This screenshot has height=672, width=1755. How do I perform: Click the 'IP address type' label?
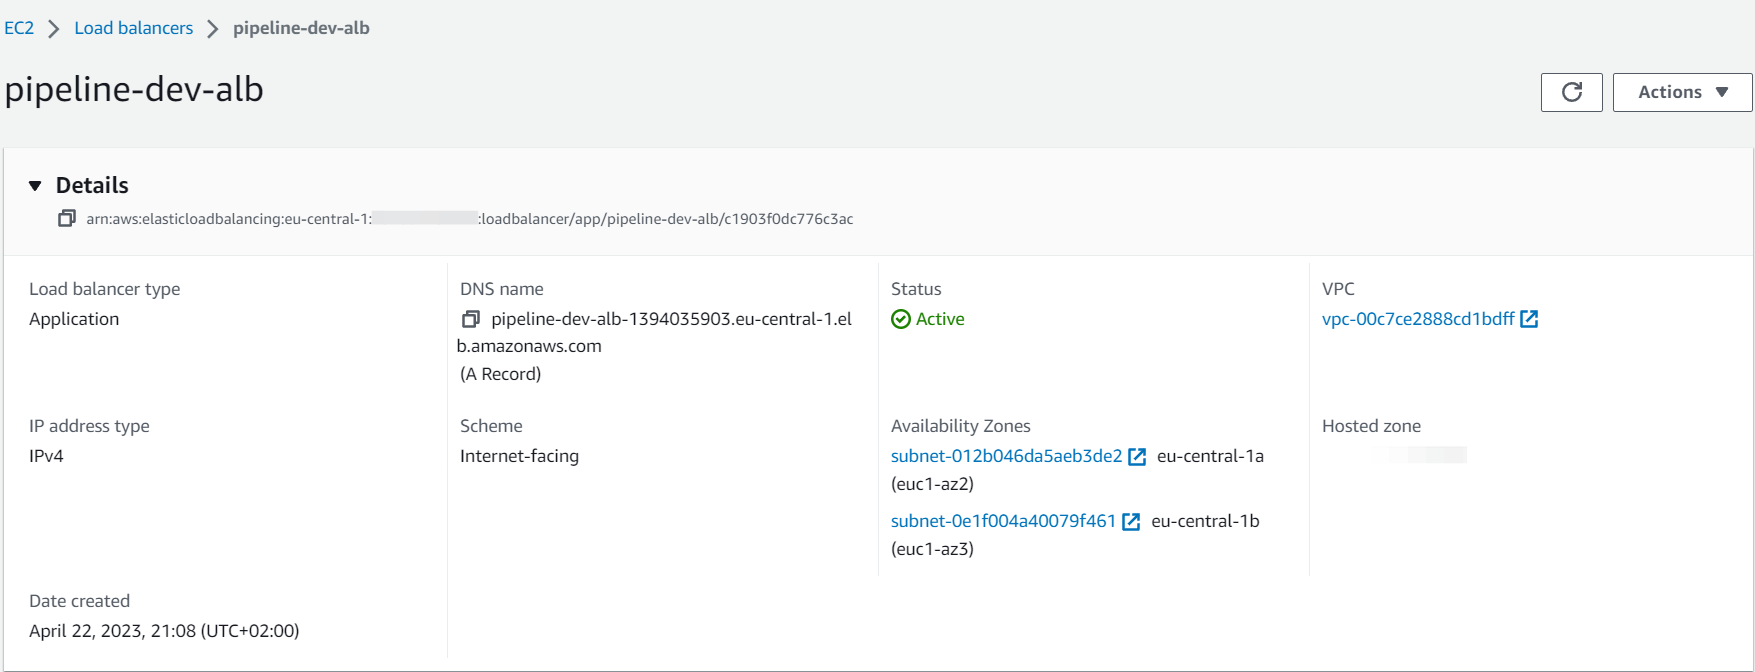click(89, 426)
